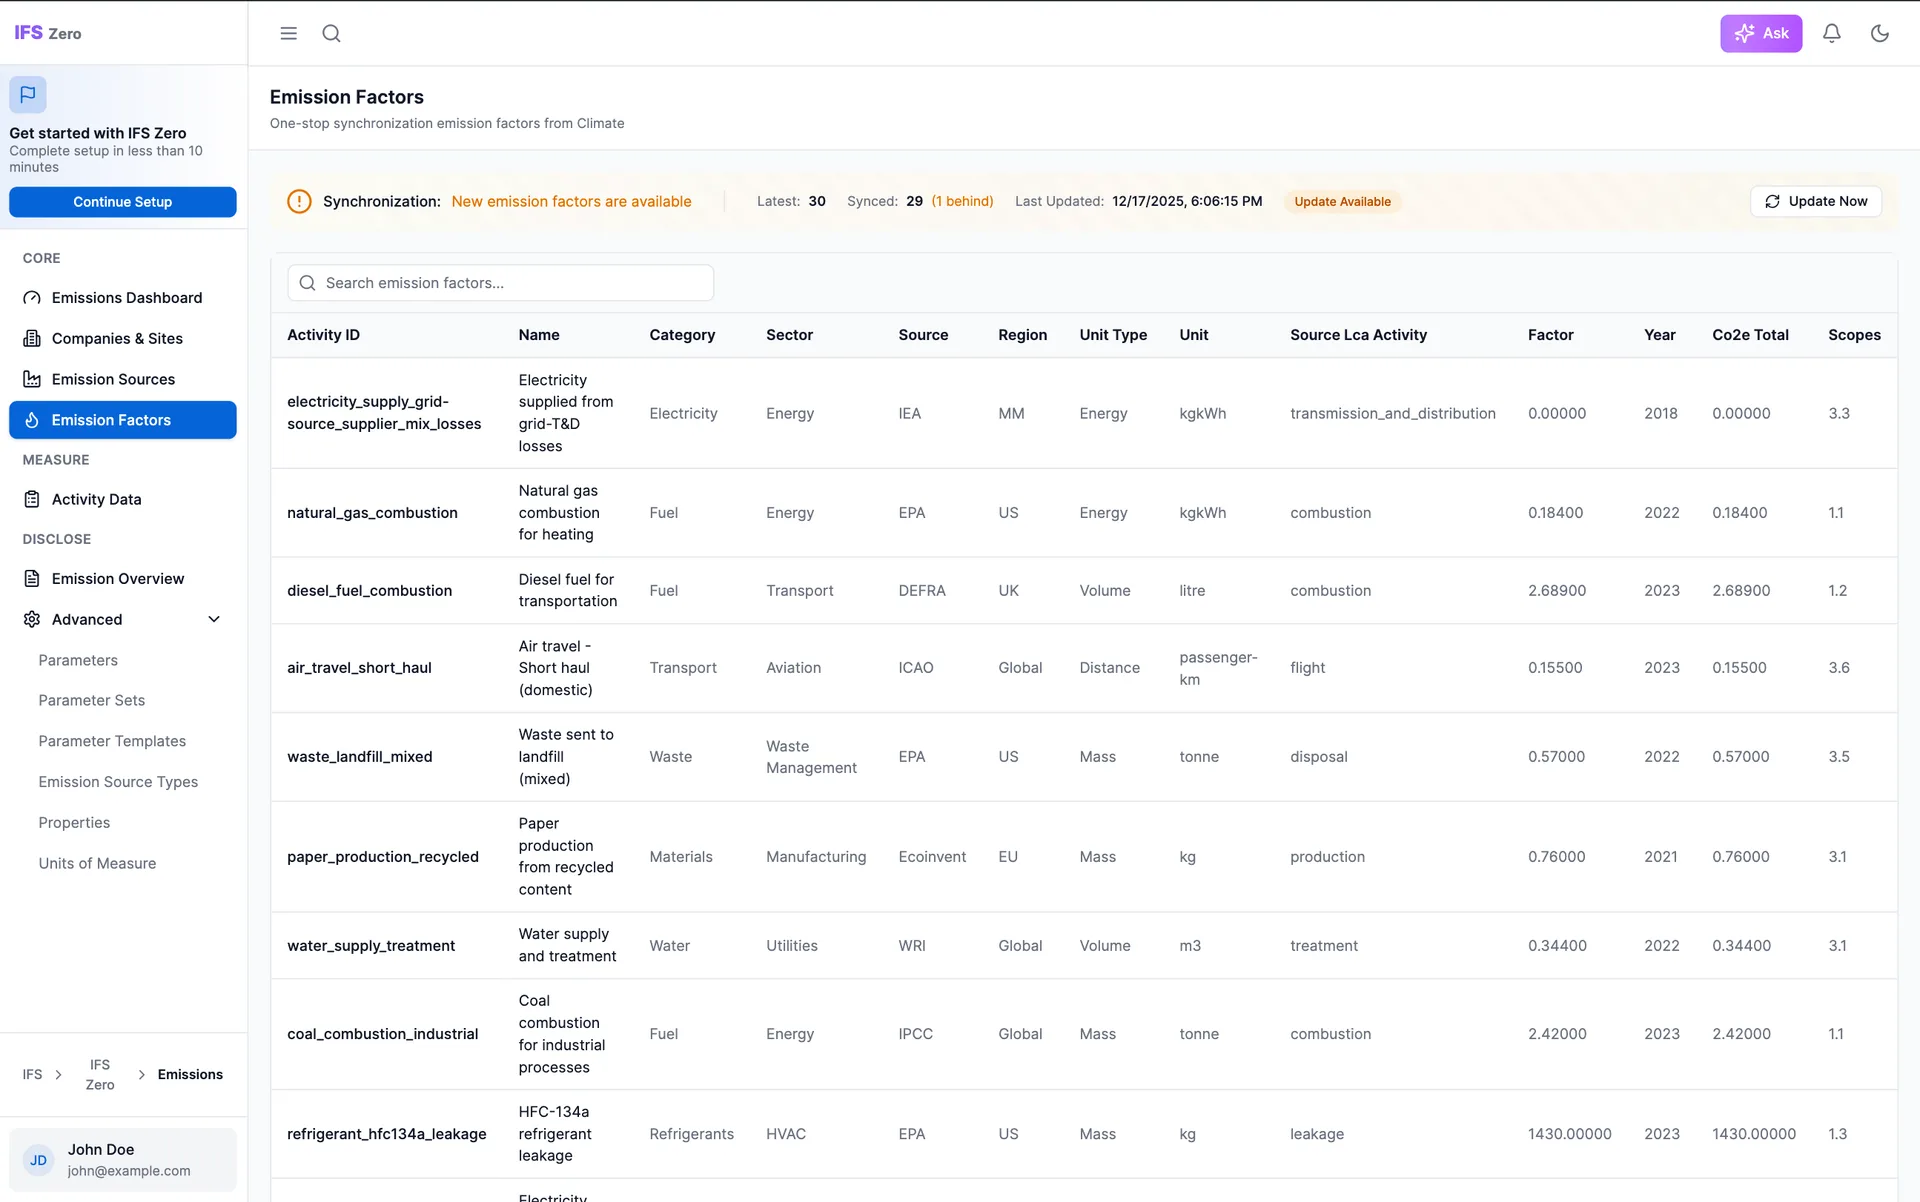Click the Continue Setup button
Image resolution: width=1920 pixels, height=1202 pixels.
click(x=122, y=201)
